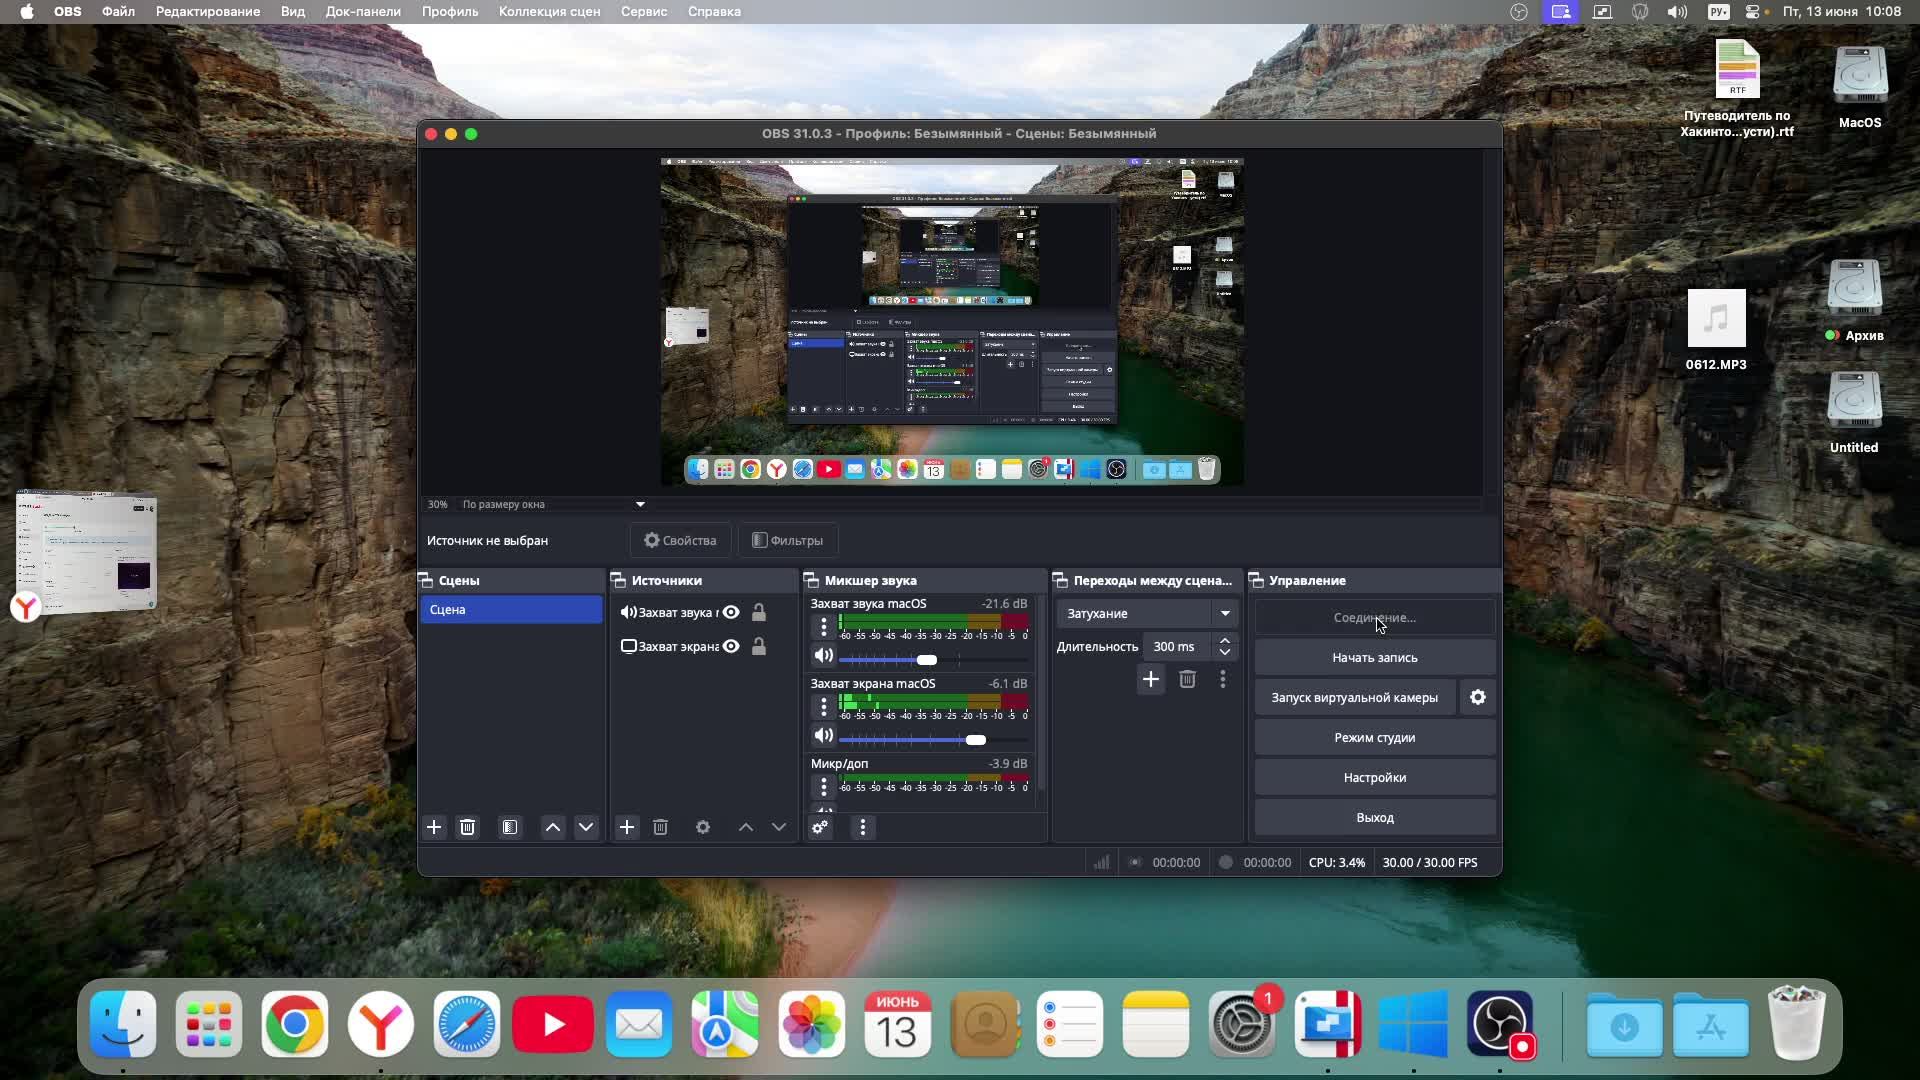Click Соединение... button in Управление
1920x1080 pixels.
point(1375,617)
